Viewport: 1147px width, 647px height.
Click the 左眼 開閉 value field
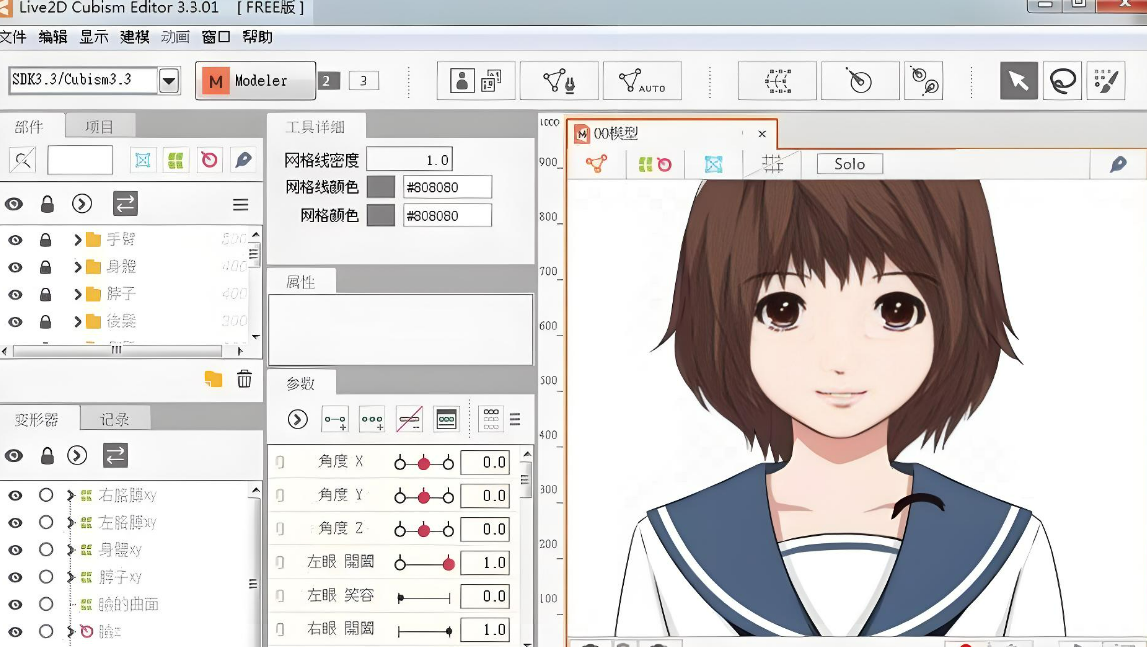(x=485, y=563)
